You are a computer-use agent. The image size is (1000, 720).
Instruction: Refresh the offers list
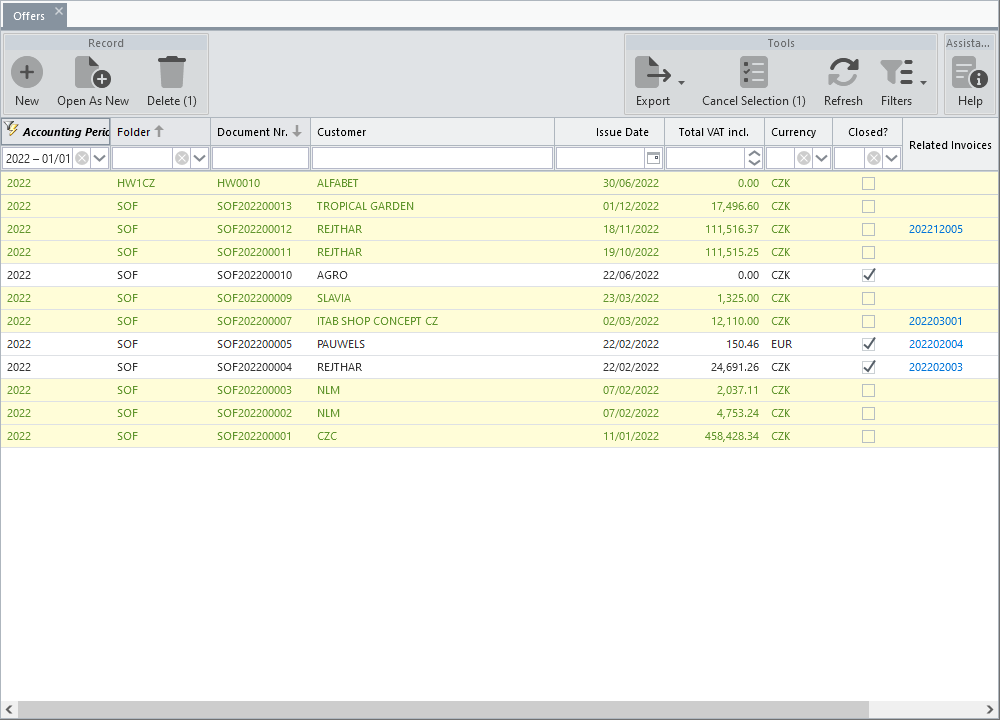point(842,82)
